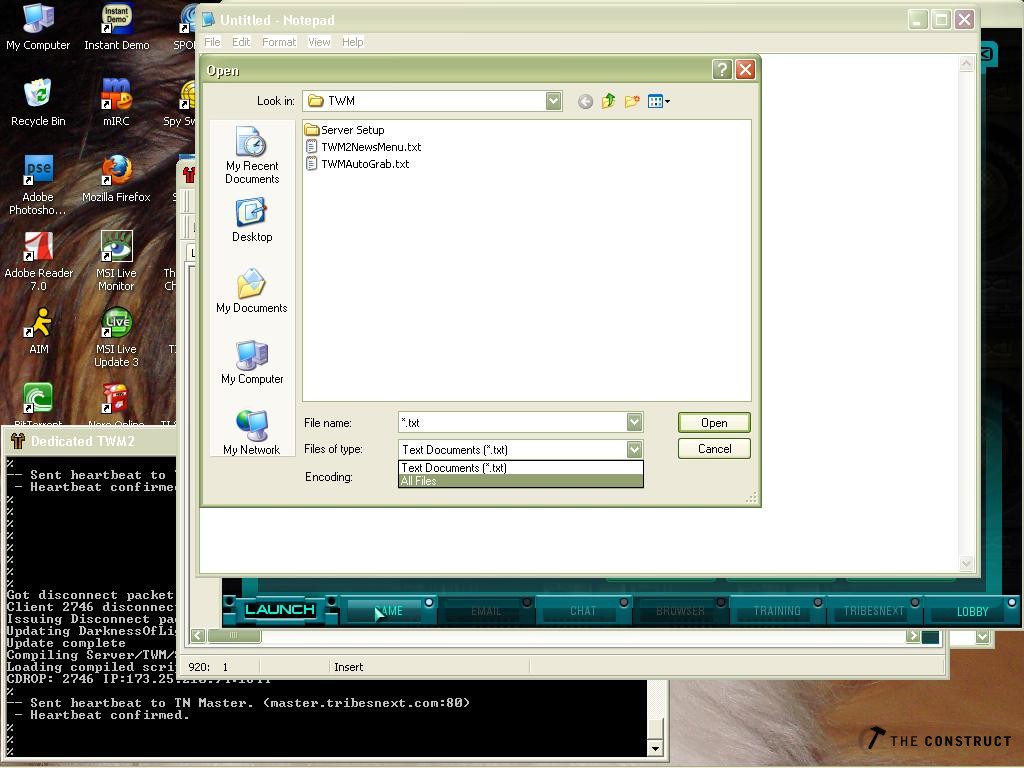Switch to the CHAT tab in game window
1024x768 pixels.
pos(583,611)
